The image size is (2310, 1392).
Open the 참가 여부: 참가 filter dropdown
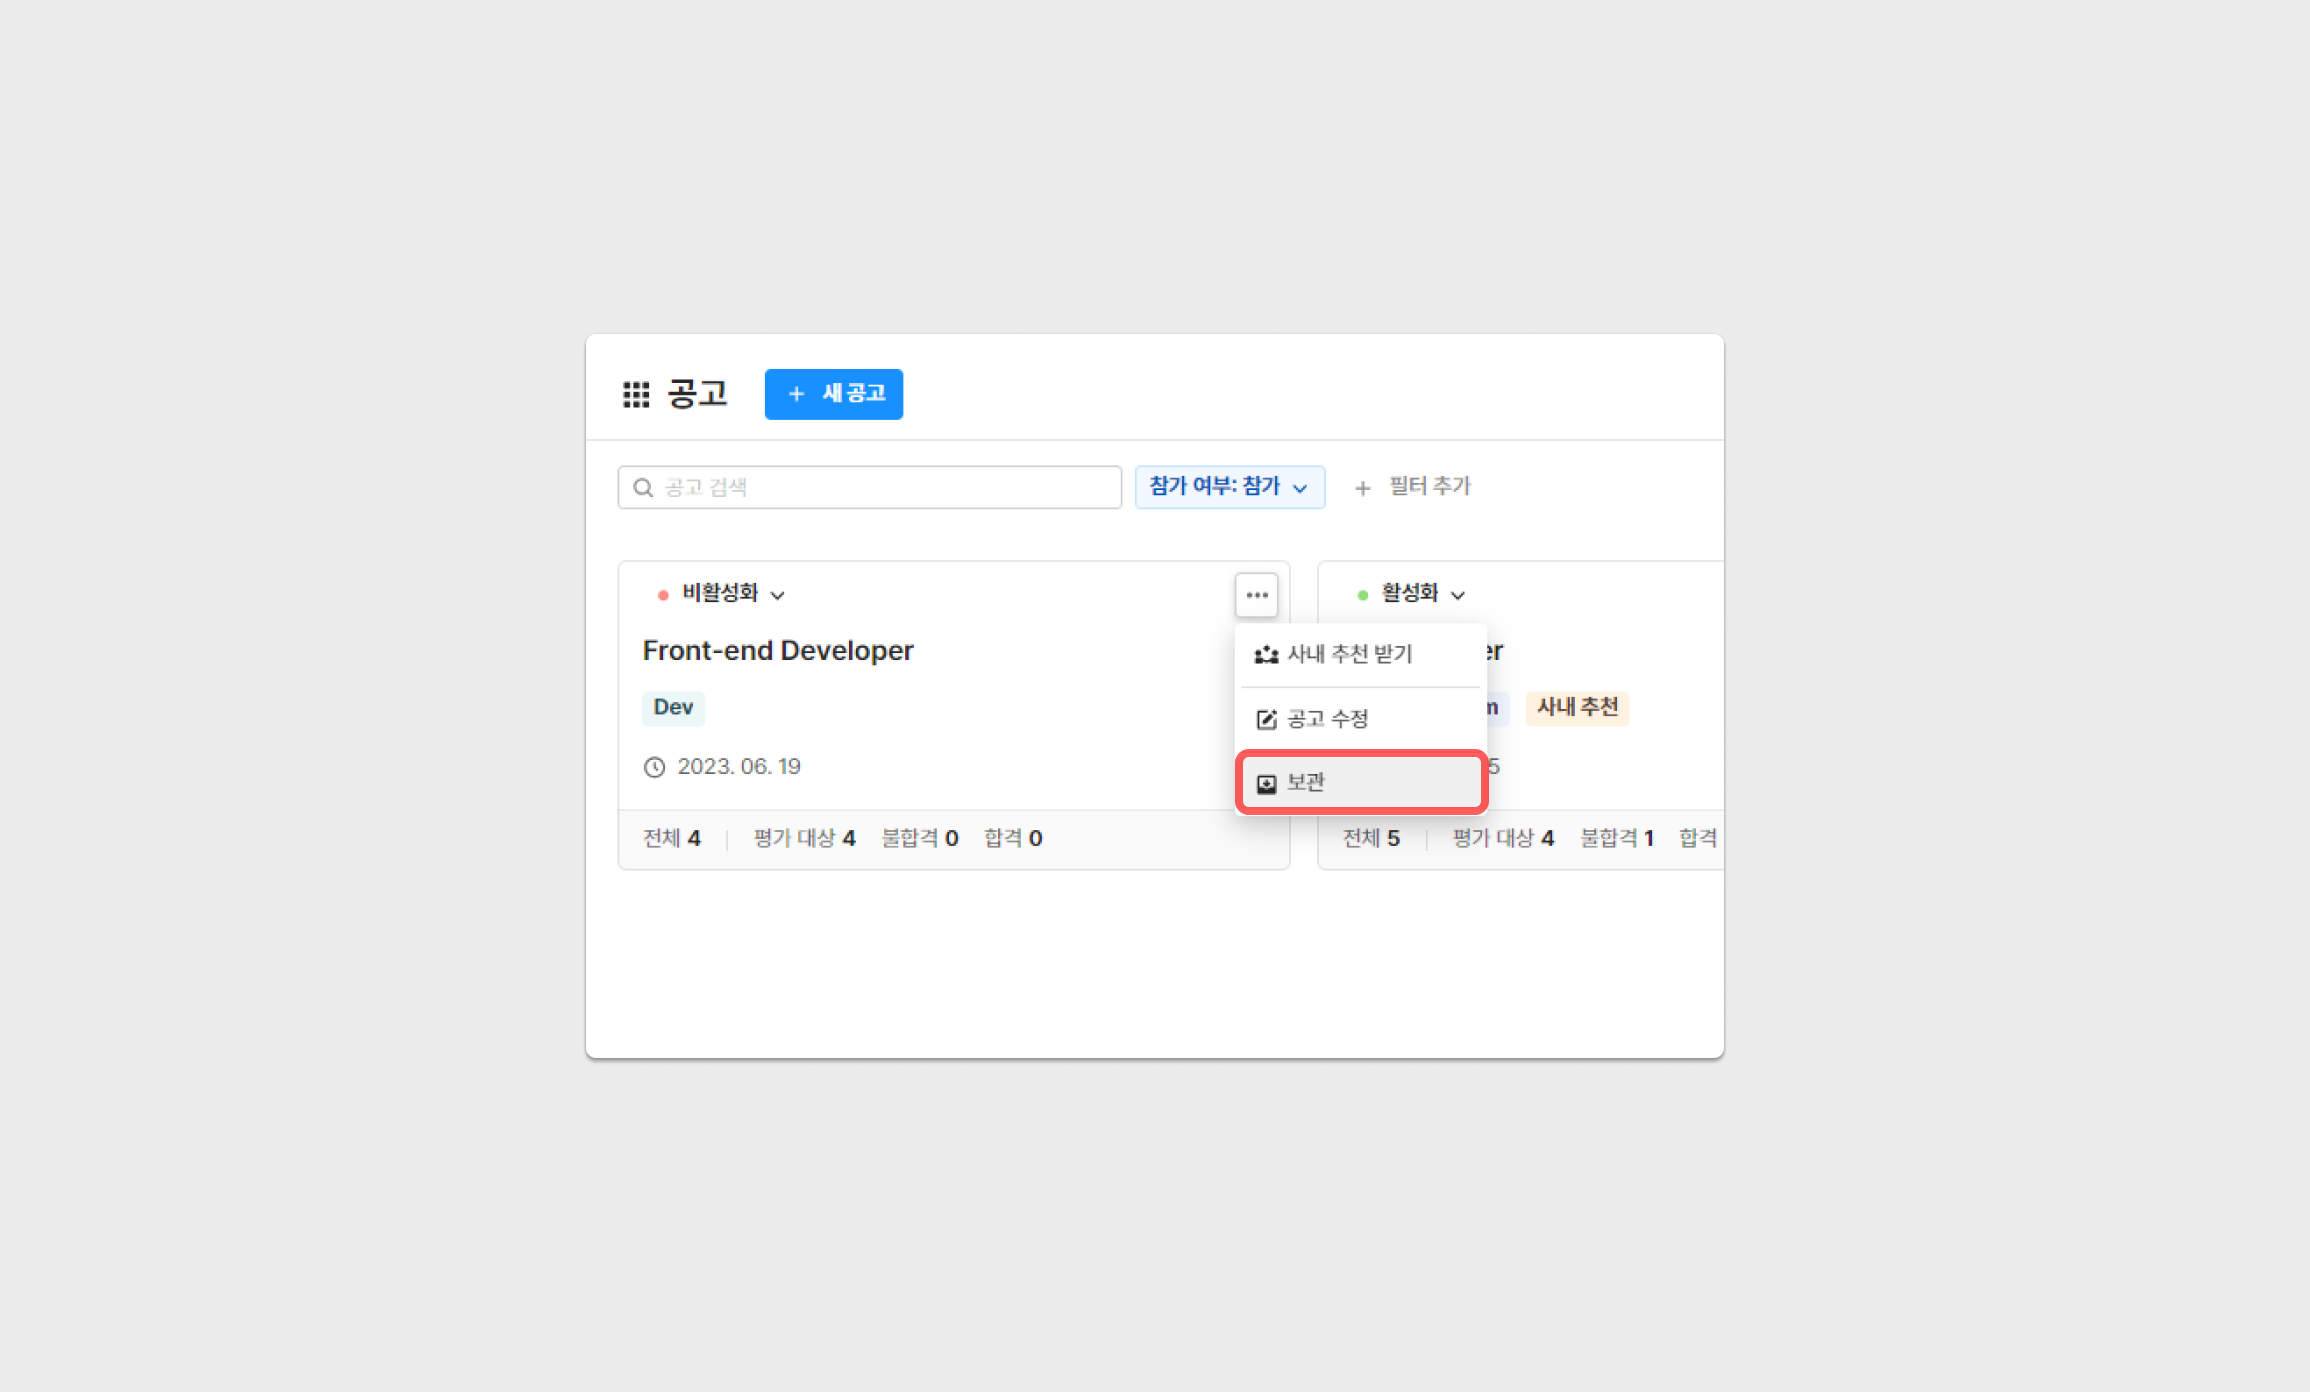click(x=1229, y=487)
